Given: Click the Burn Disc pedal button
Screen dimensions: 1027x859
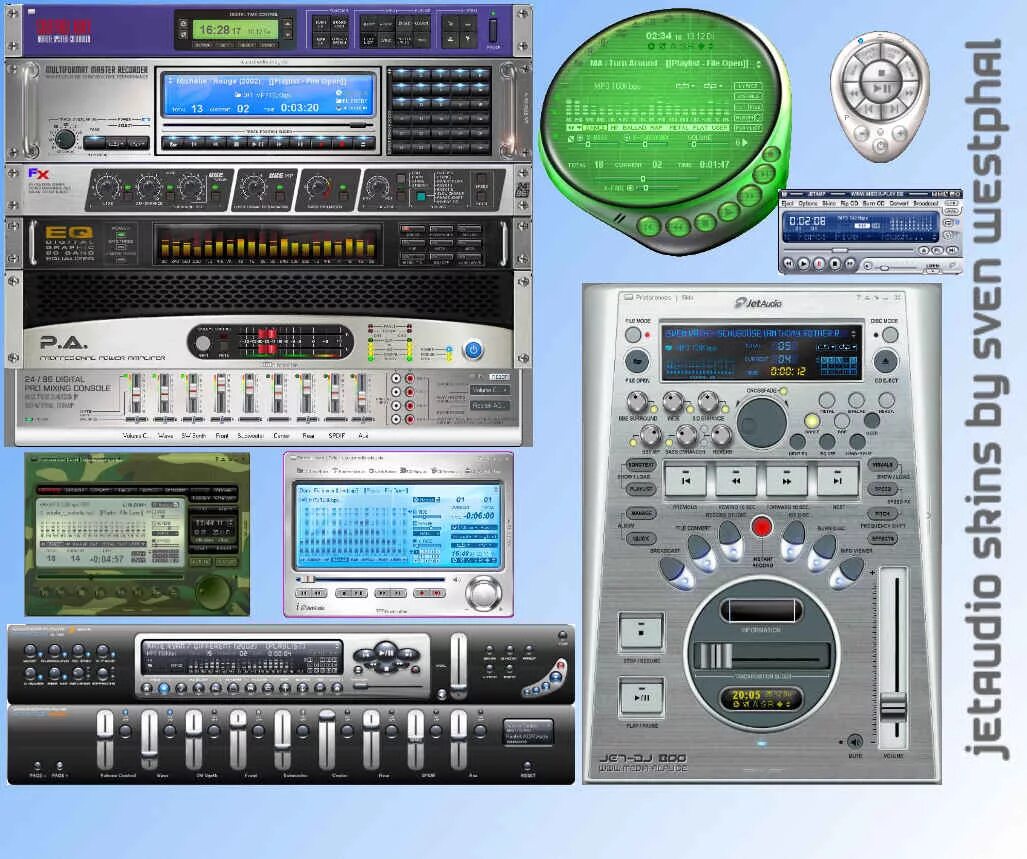Looking at the screenshot, I should pos(821,552).
